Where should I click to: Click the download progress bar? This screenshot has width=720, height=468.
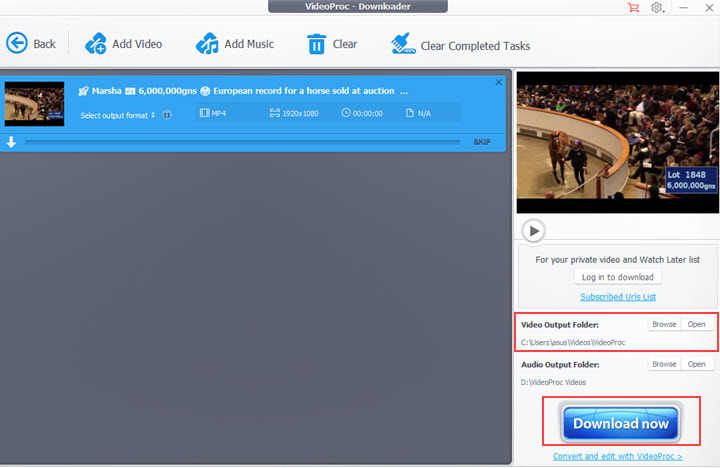[242, 142]
